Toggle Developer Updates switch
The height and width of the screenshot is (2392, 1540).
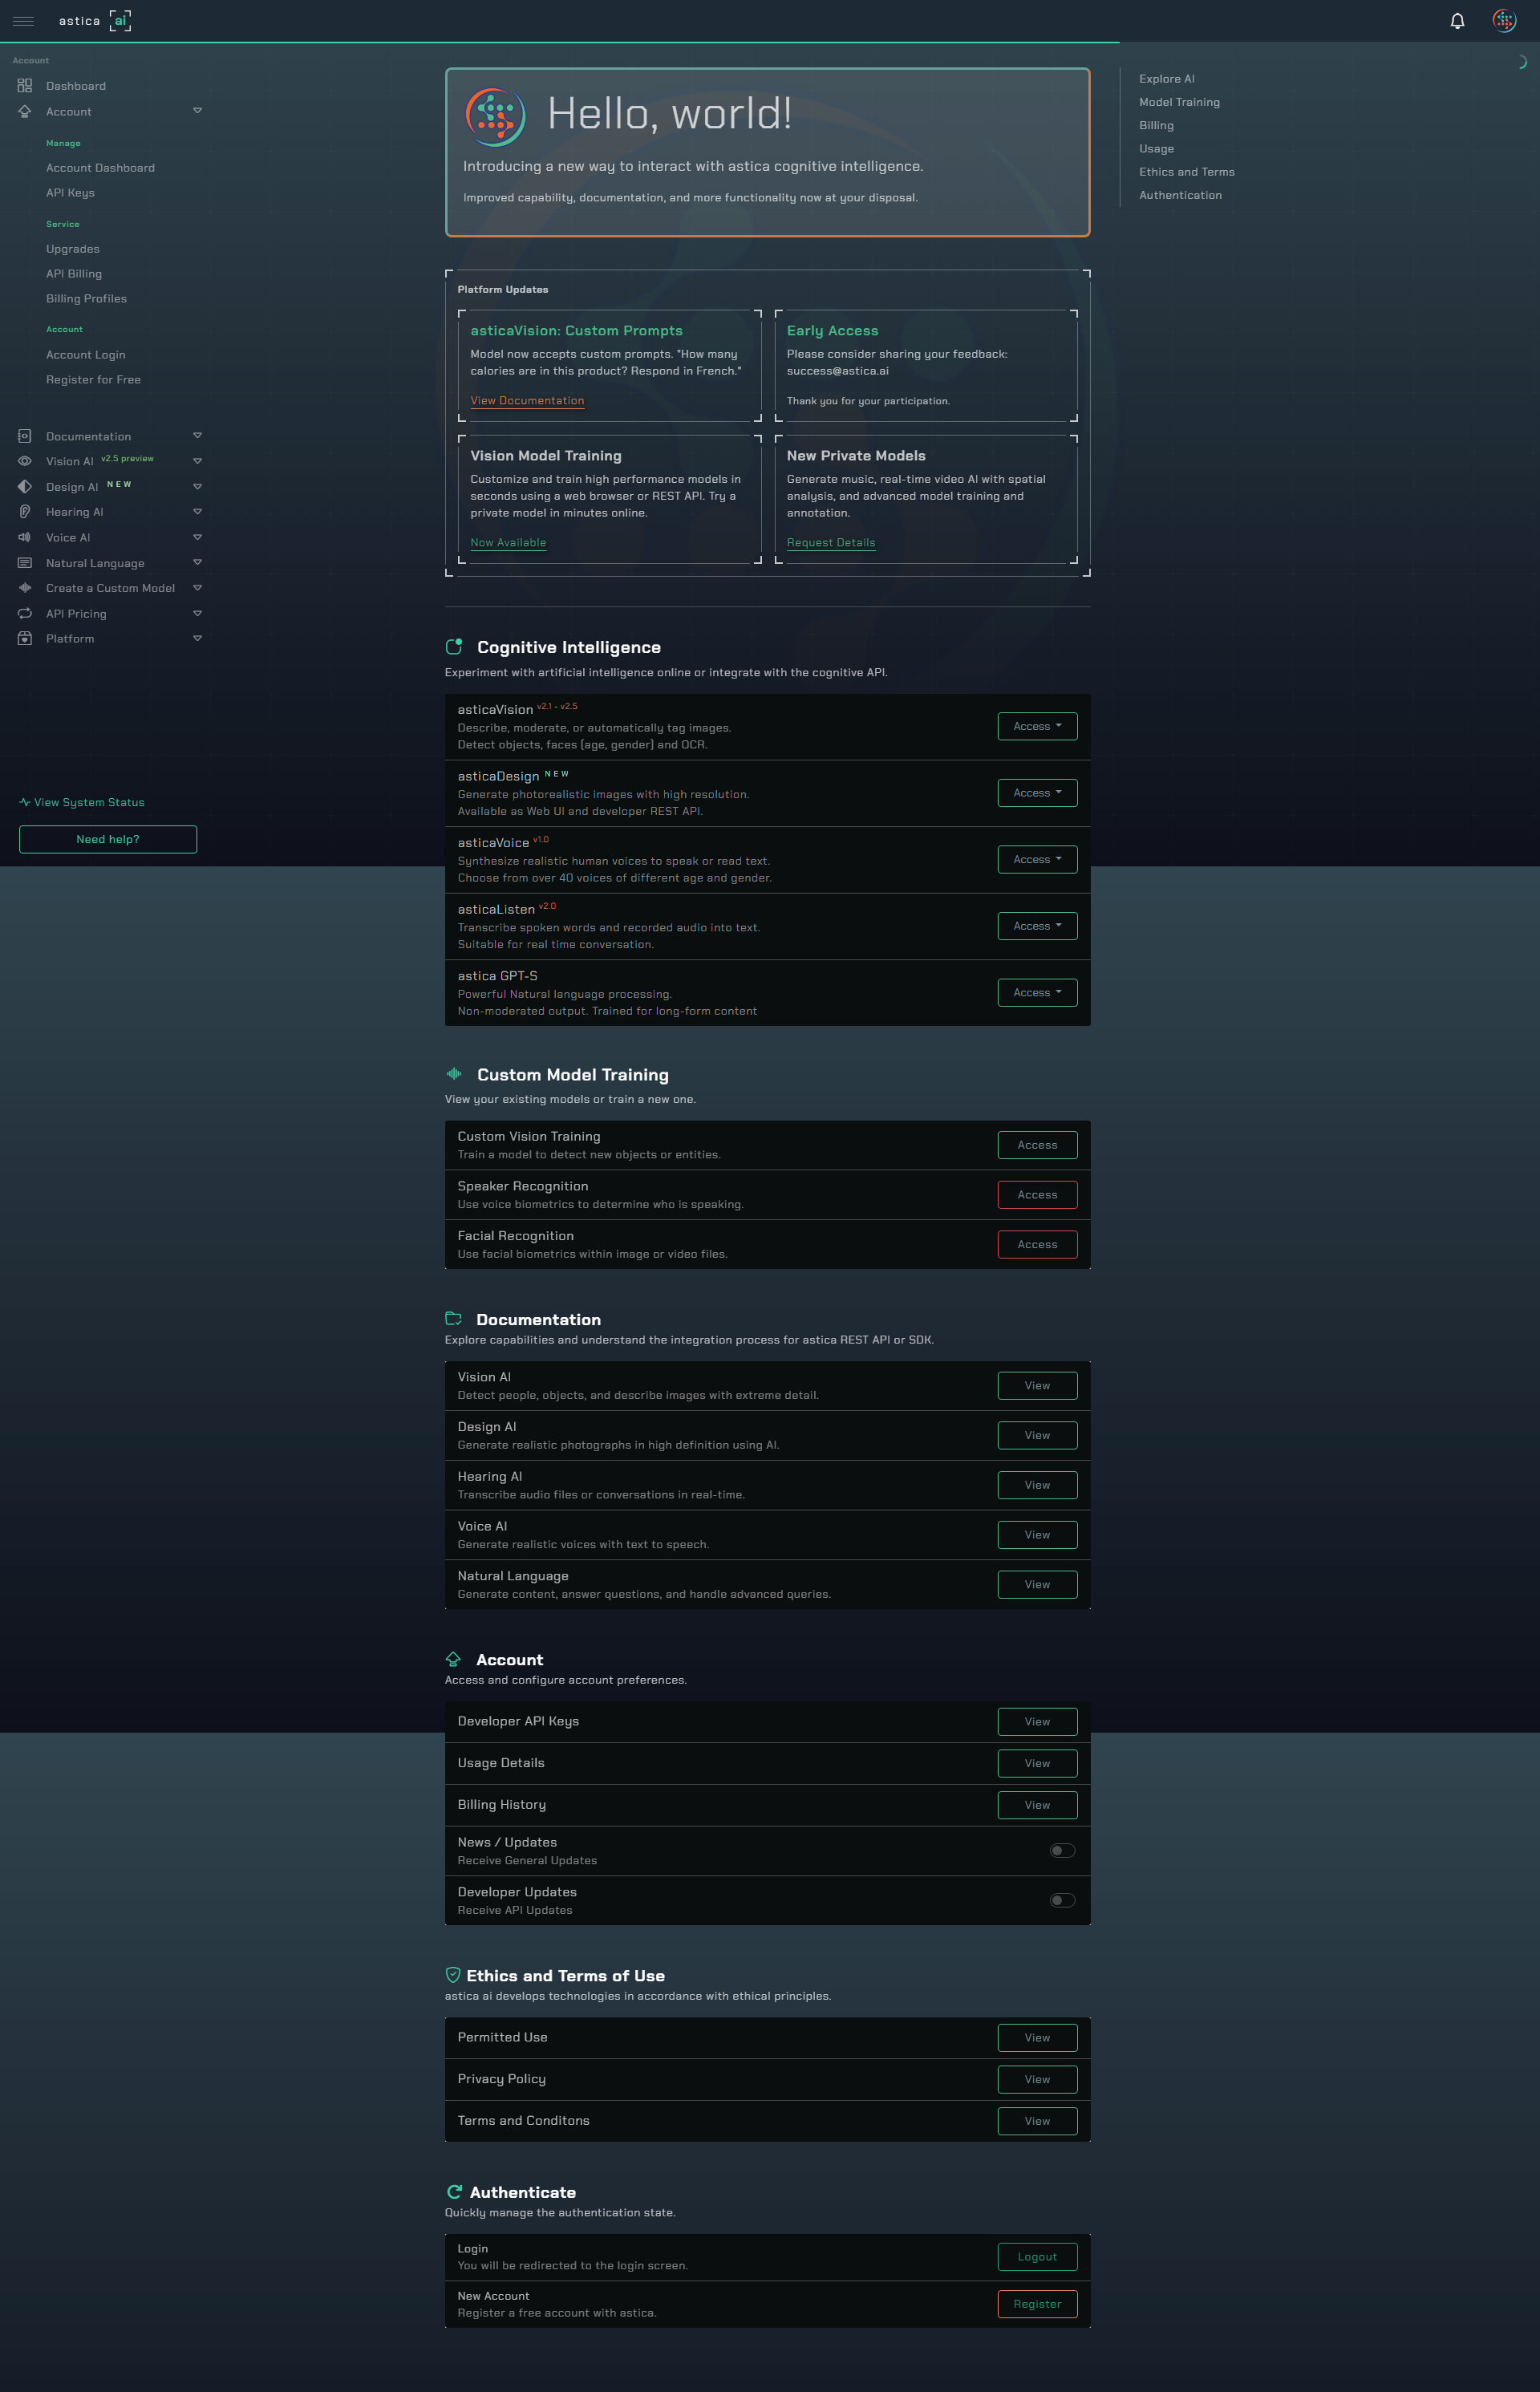point(1062,1901)
